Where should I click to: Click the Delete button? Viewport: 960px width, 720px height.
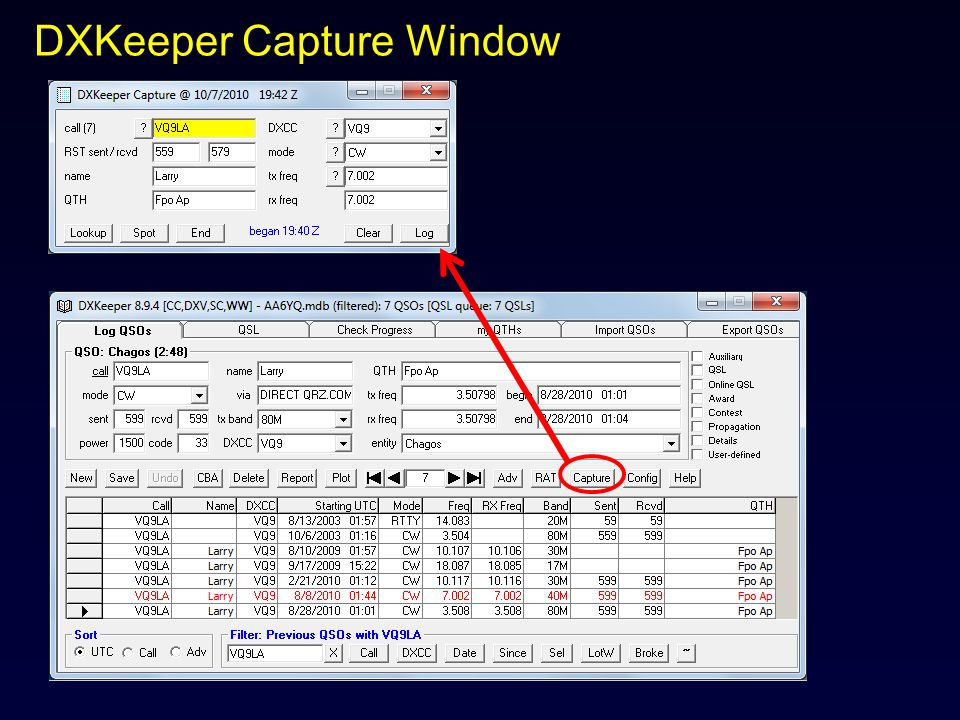[x=249, y=478]
